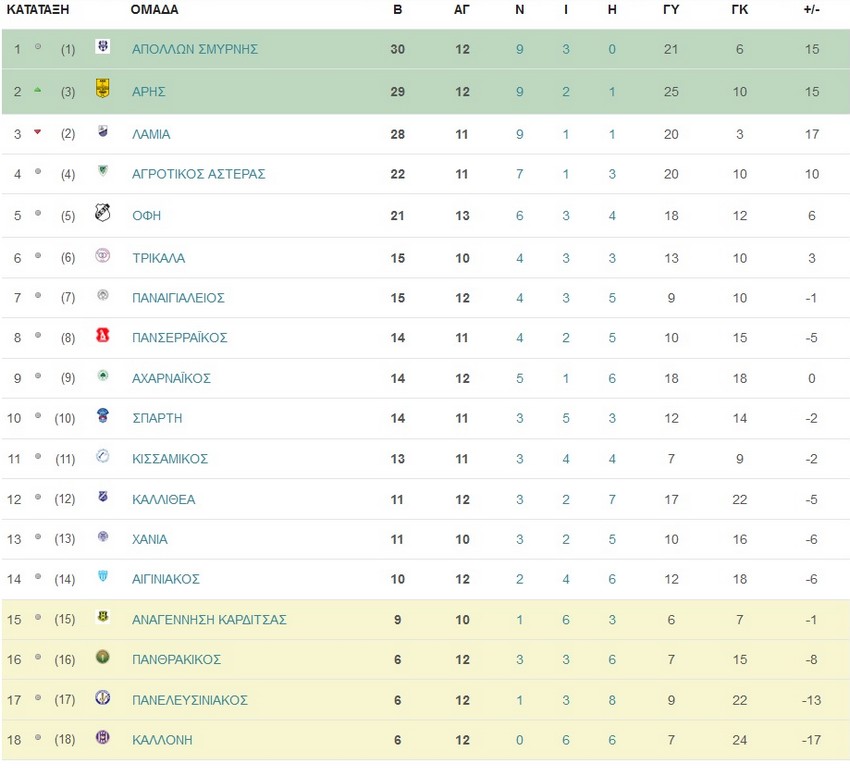The image size is (850, 776).
Task: Click the red ΠΑΝΣΕΡΡΑΪΚΟΣ crest icon
Action: tap(102, 335)
